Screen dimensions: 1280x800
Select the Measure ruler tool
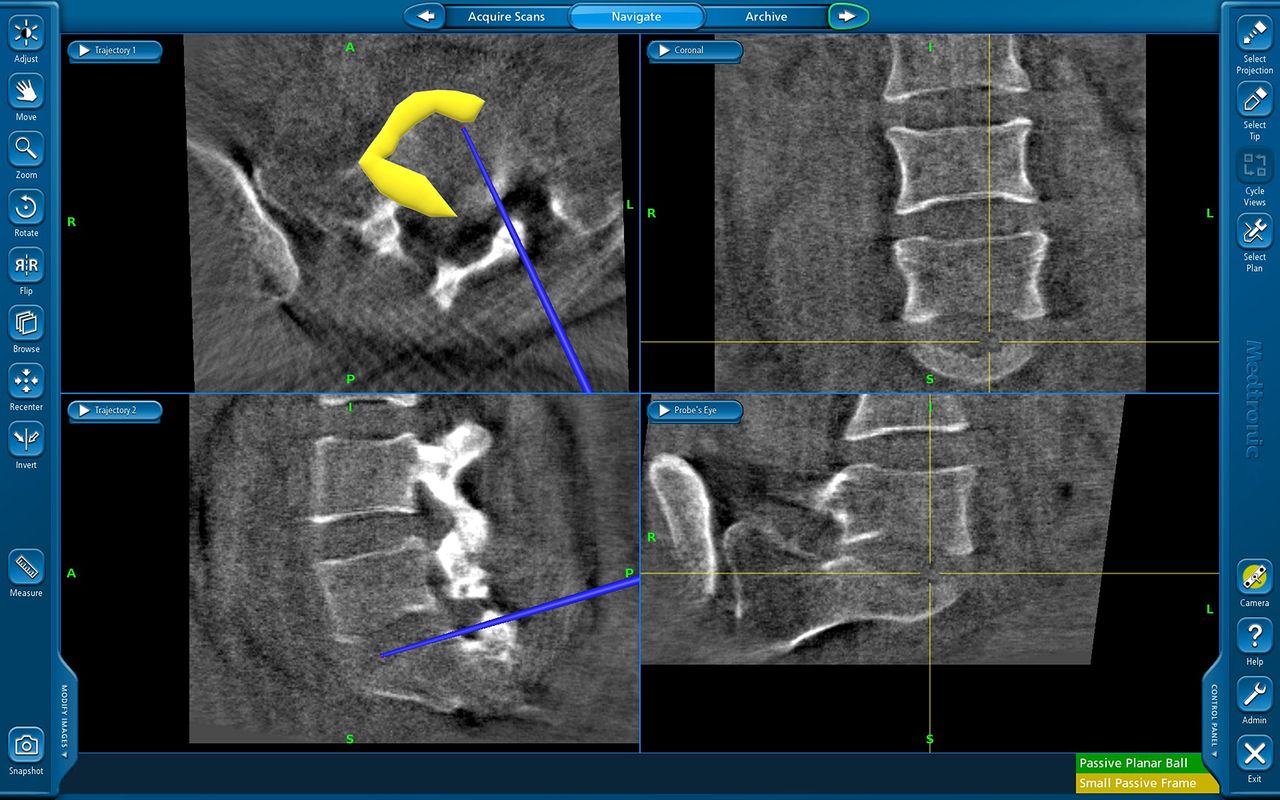(x=26, y=567)
